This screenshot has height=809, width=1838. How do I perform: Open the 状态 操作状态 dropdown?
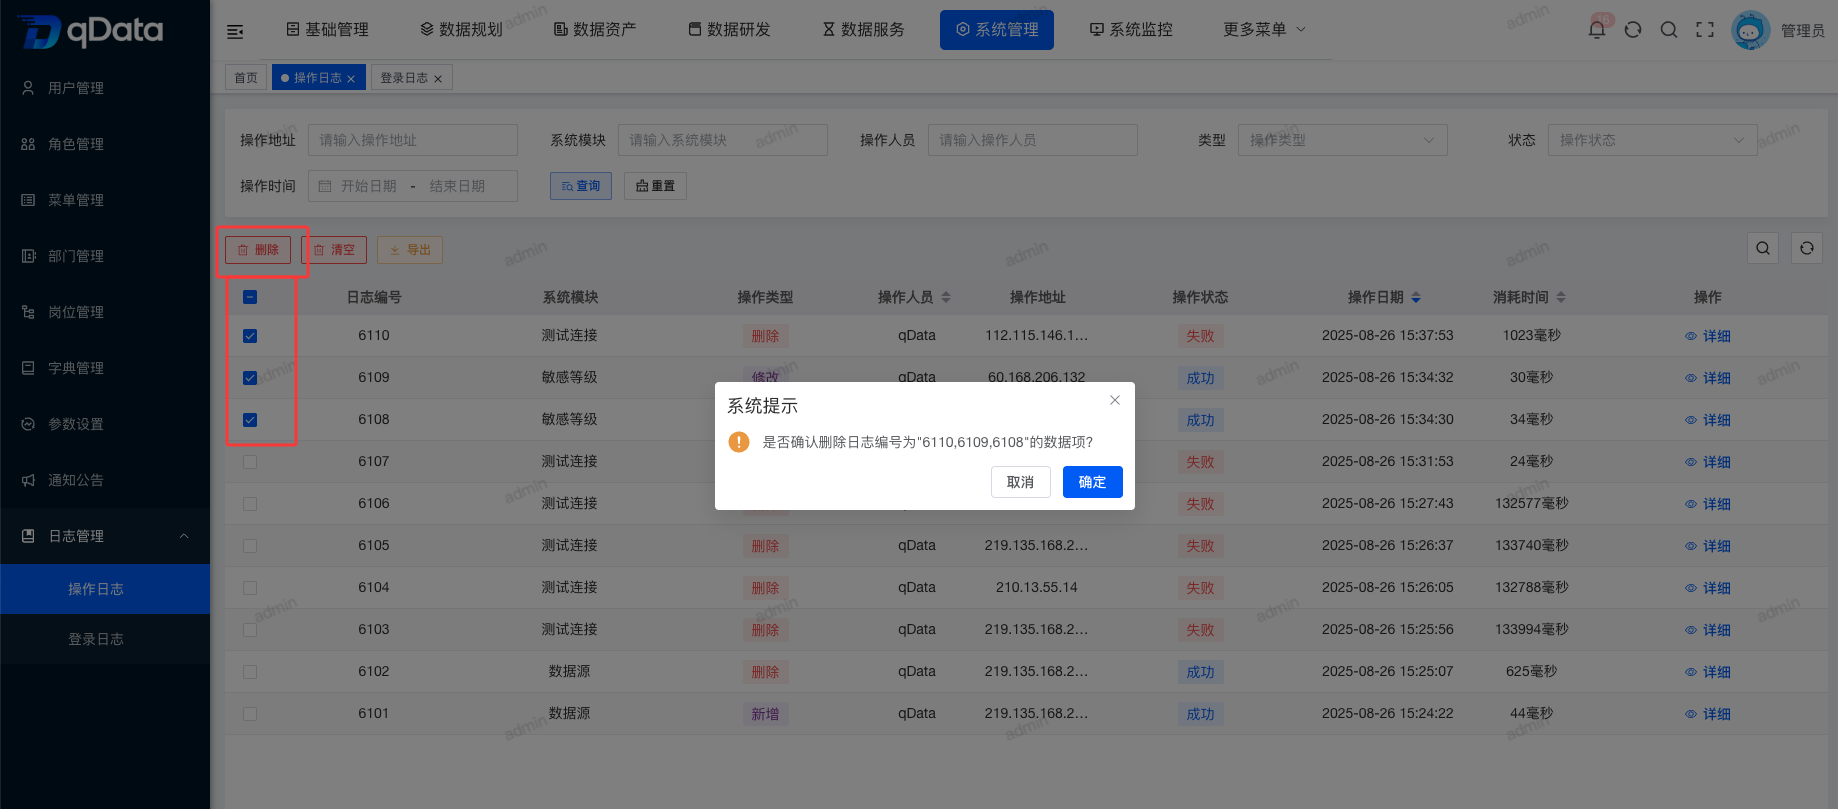(x=1652, y=140)
